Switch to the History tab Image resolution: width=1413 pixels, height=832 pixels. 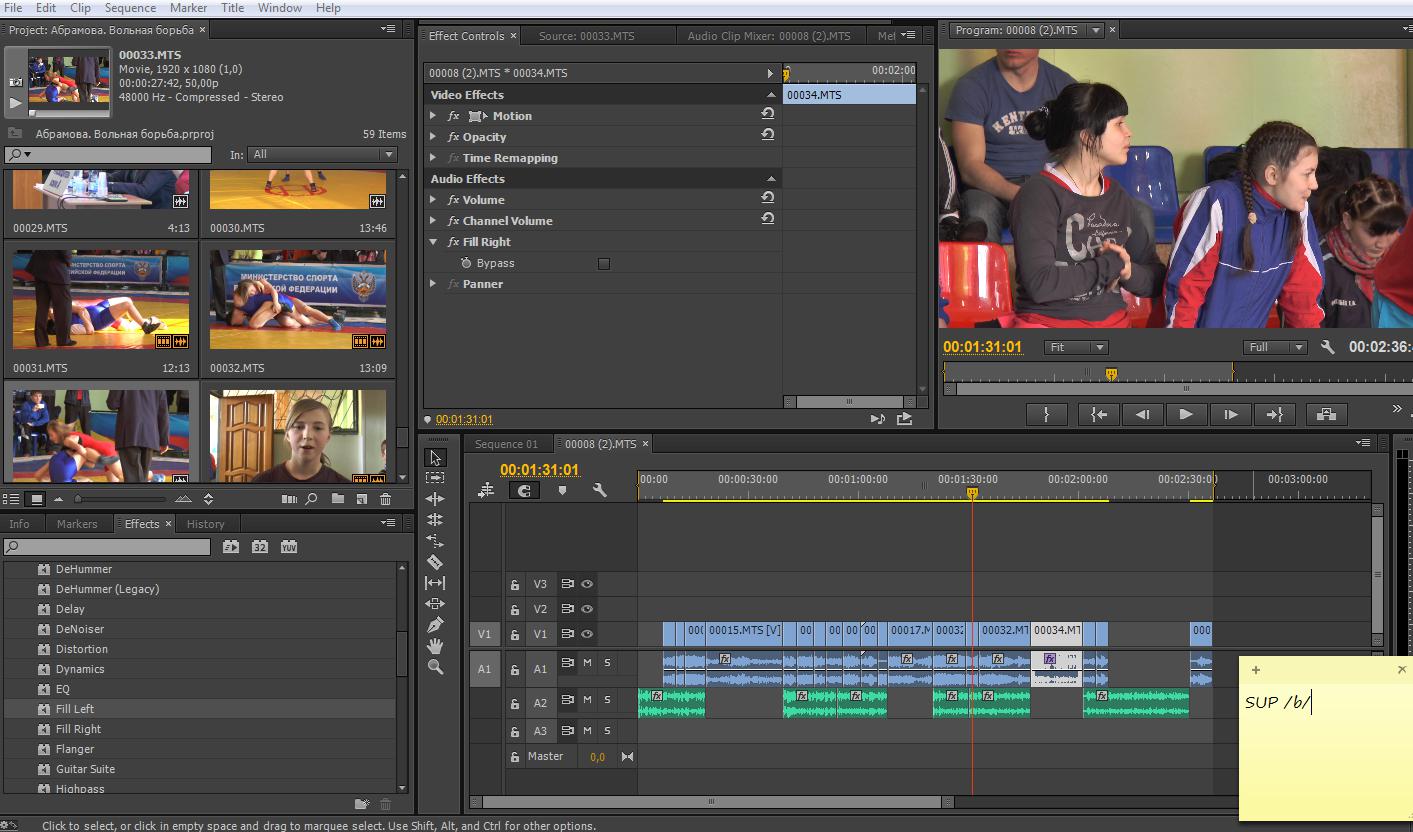tap(206, 524)
